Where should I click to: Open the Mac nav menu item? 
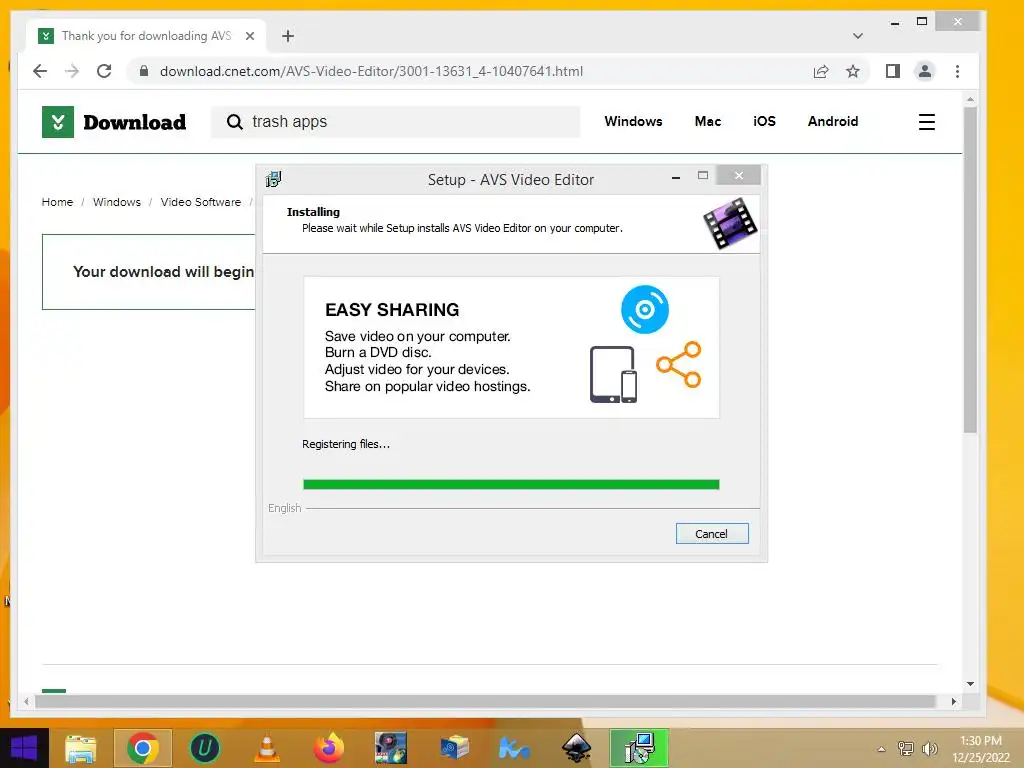point(708,121)
